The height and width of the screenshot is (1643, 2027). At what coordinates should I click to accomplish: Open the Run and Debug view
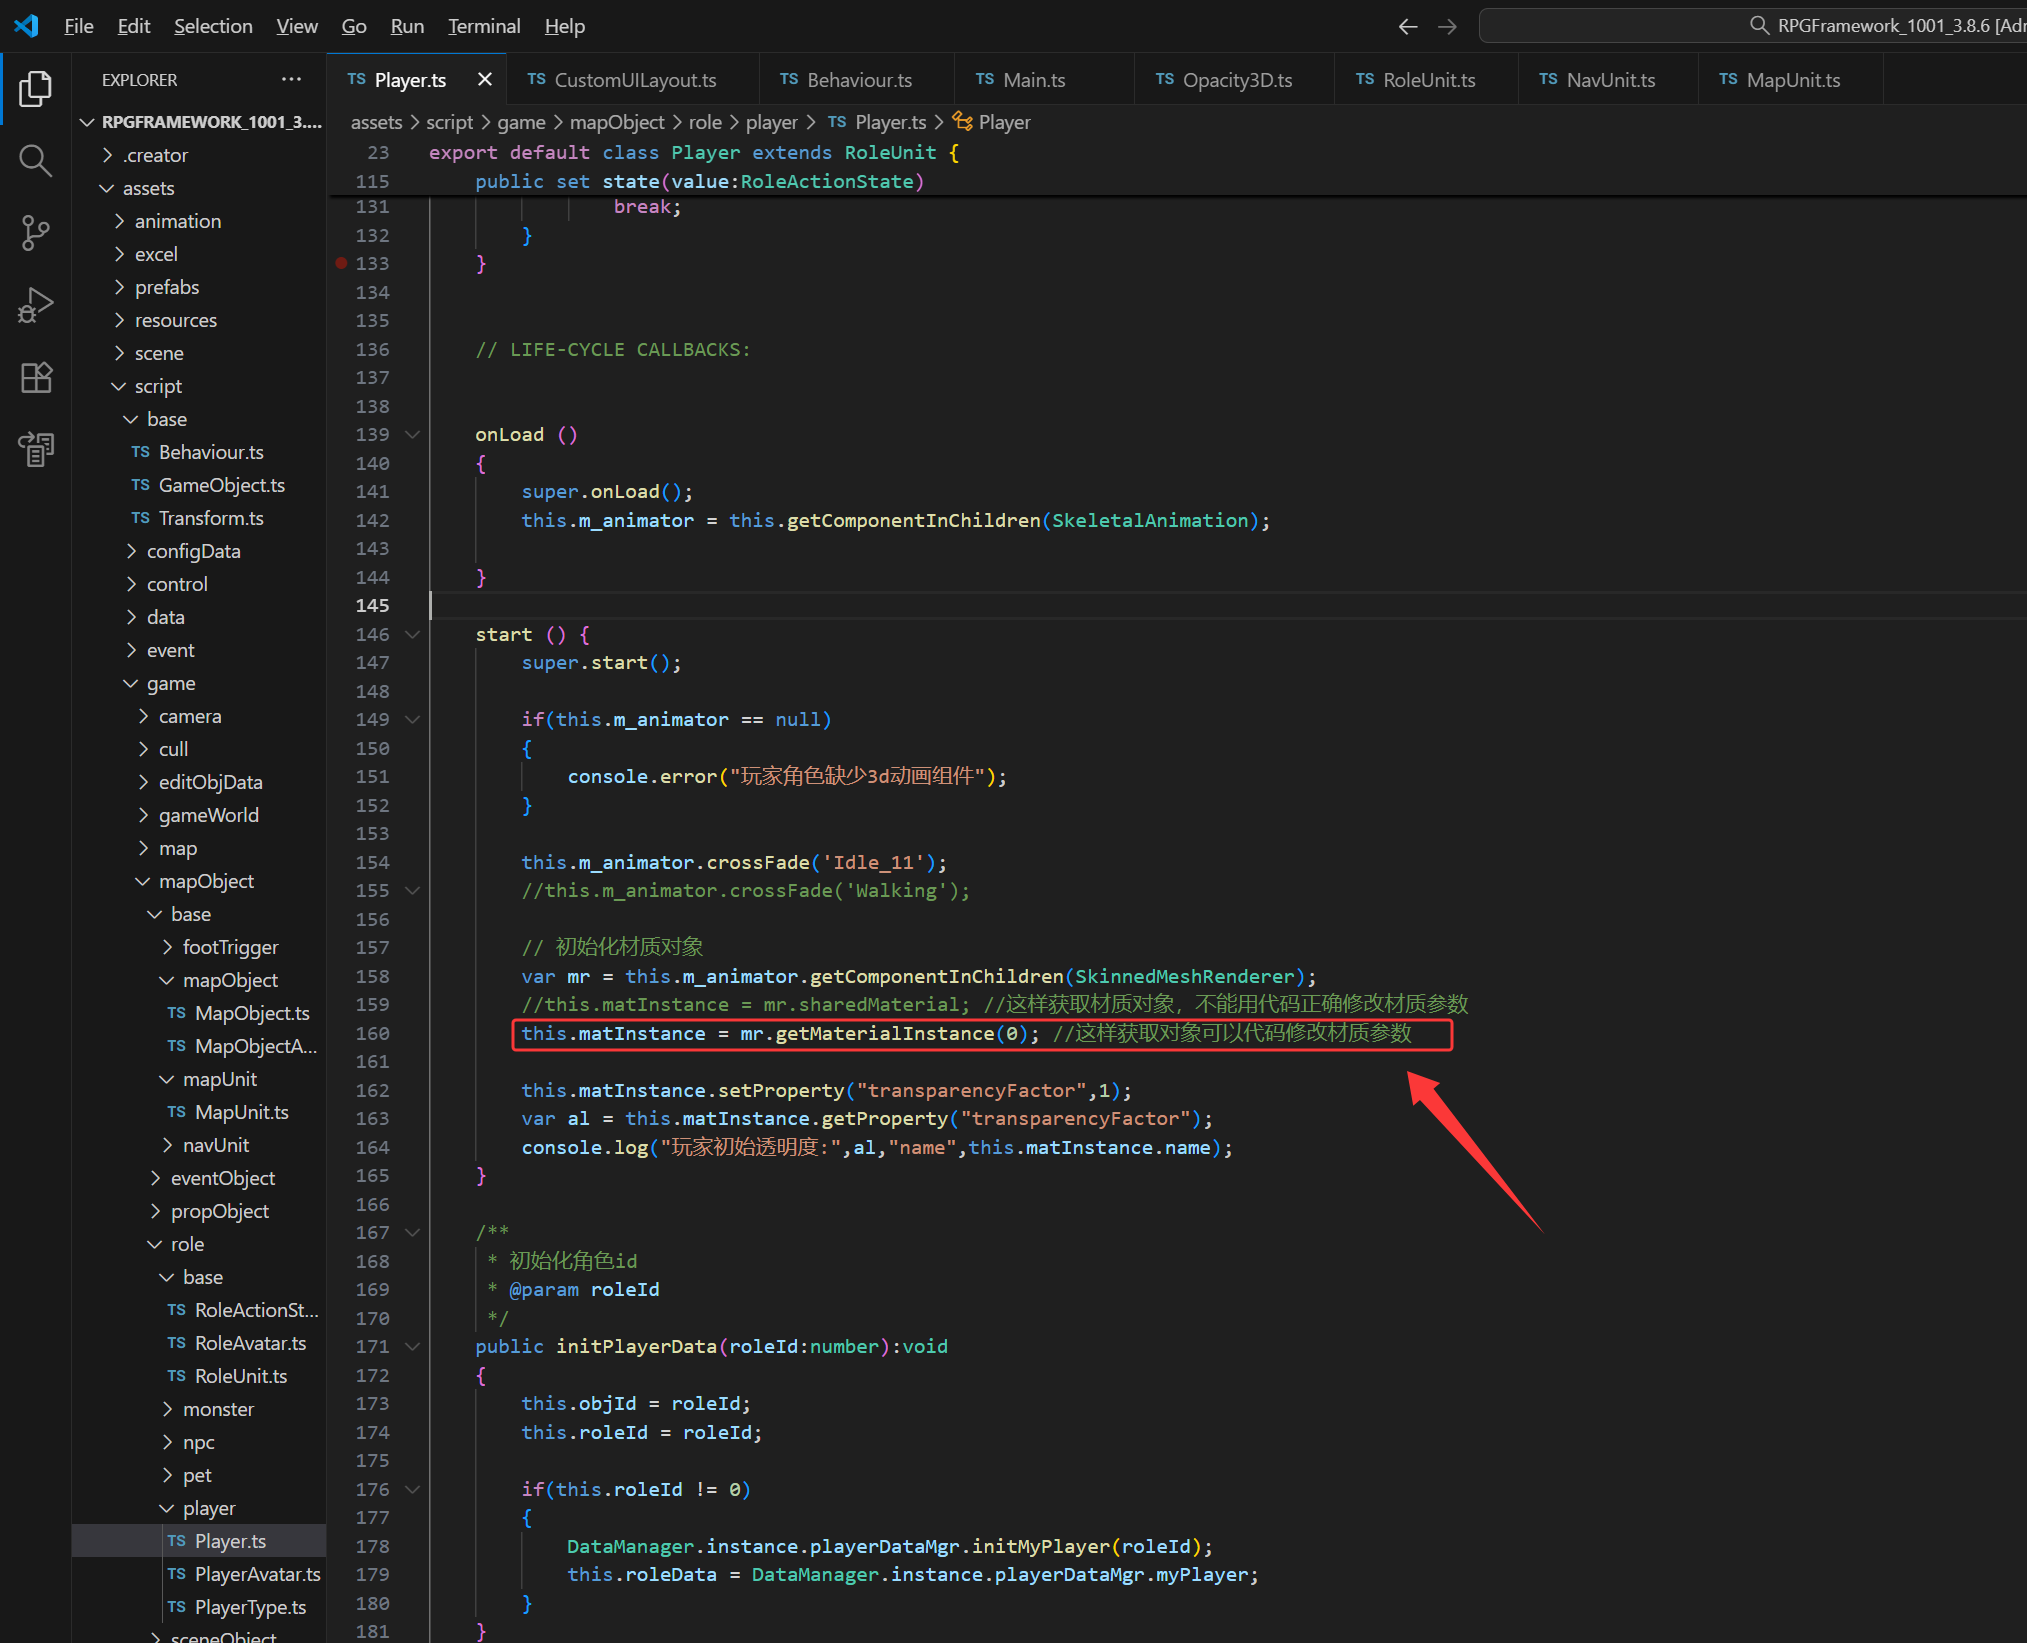click(35, 305)
